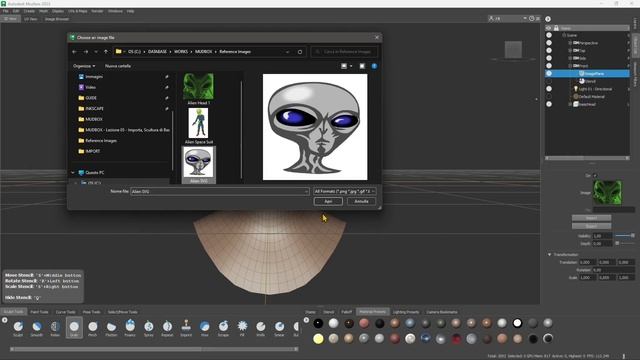The width and height of the screenshot is (640, 360).
Task: Select the Alien Head 1 thumbnail
Action: click(198, 89)
